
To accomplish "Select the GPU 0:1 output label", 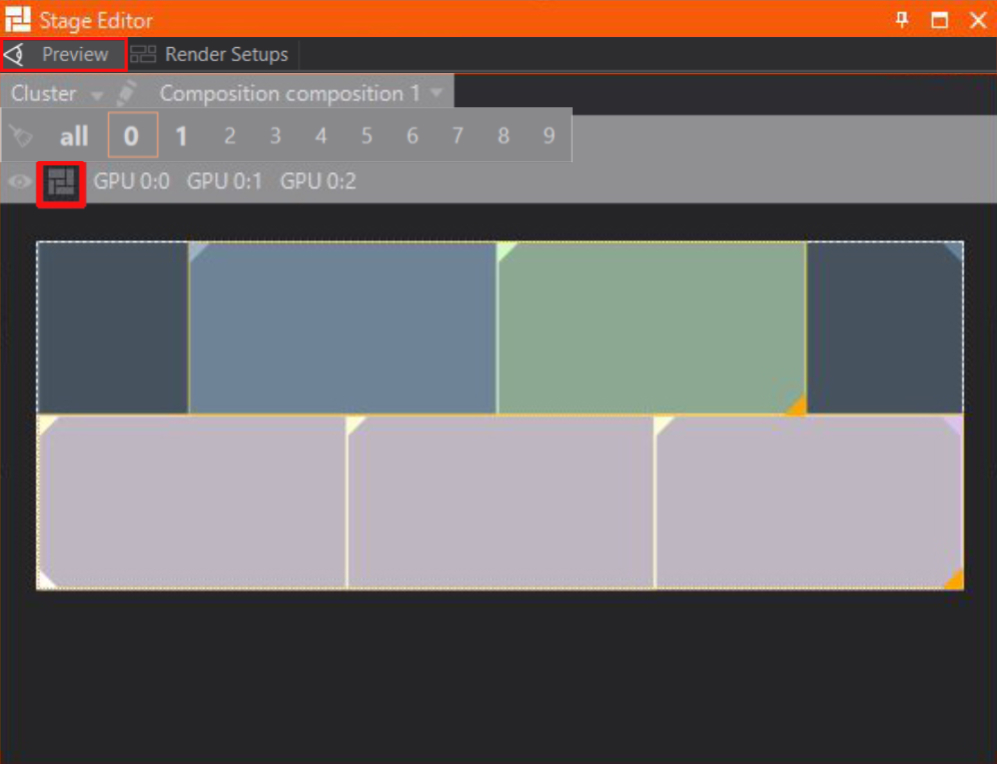I will [x=224, y=182].
